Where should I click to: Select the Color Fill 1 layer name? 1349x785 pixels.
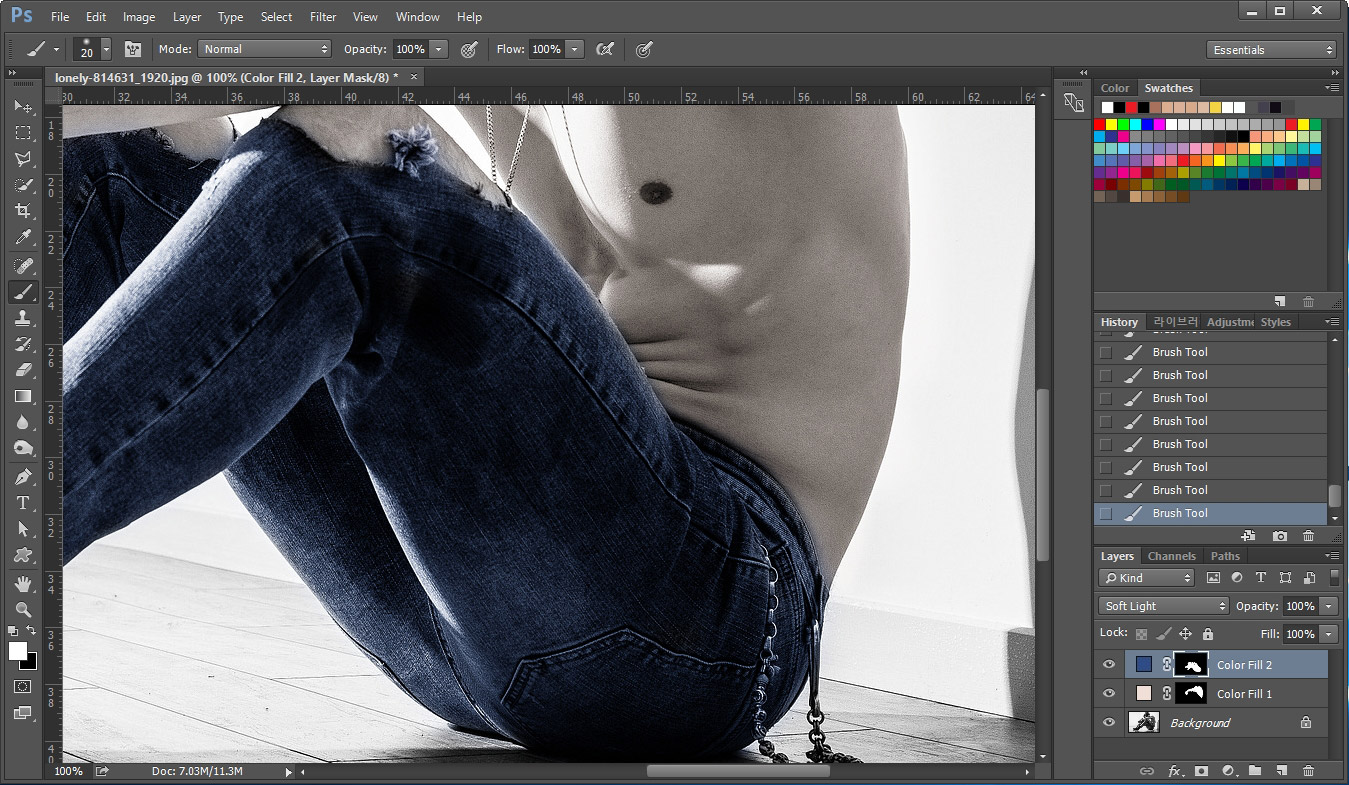tap(1244, 694)
